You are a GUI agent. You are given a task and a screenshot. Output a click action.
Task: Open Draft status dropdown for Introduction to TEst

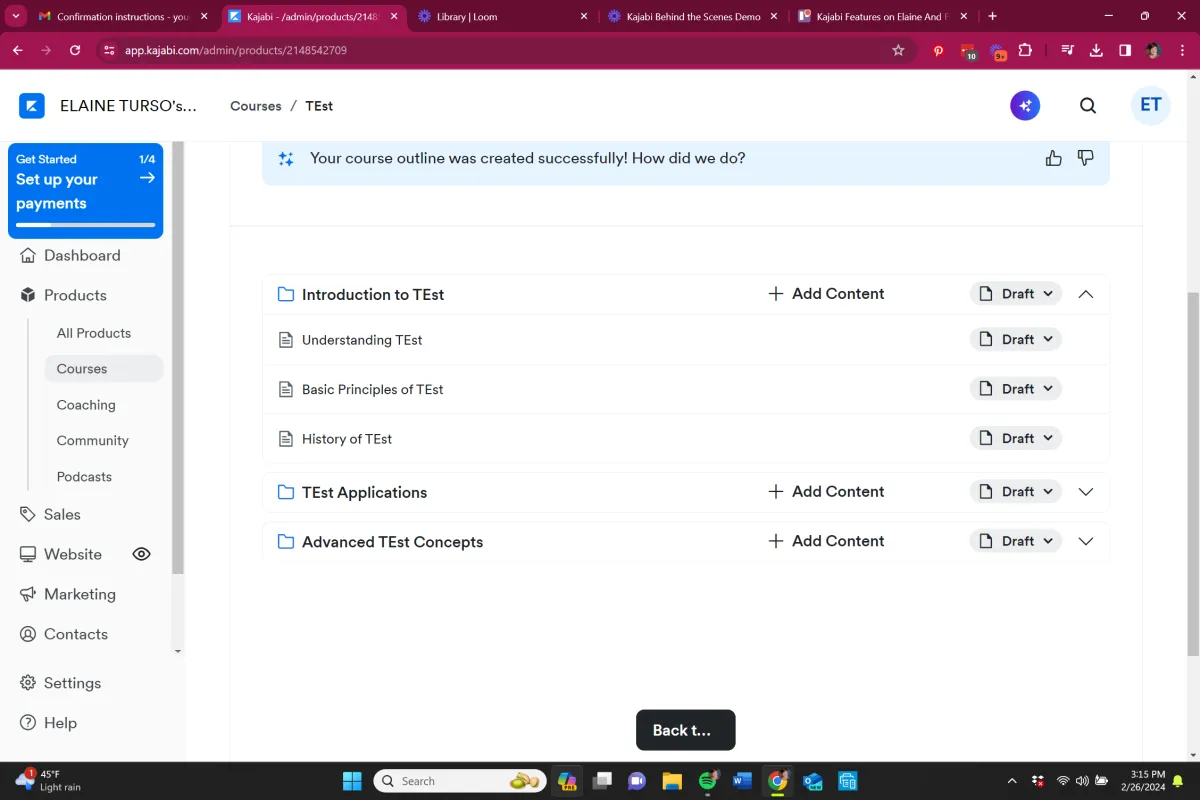[x=1016, y=294]
